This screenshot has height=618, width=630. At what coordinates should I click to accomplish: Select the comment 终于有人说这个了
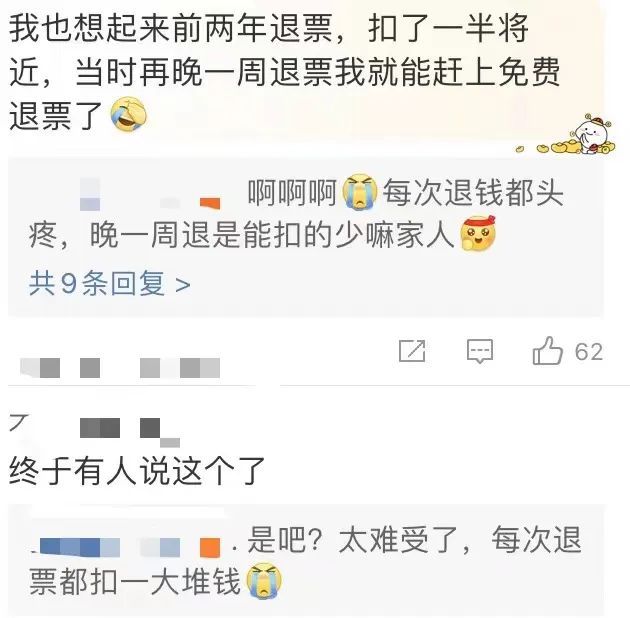point(137,471)
